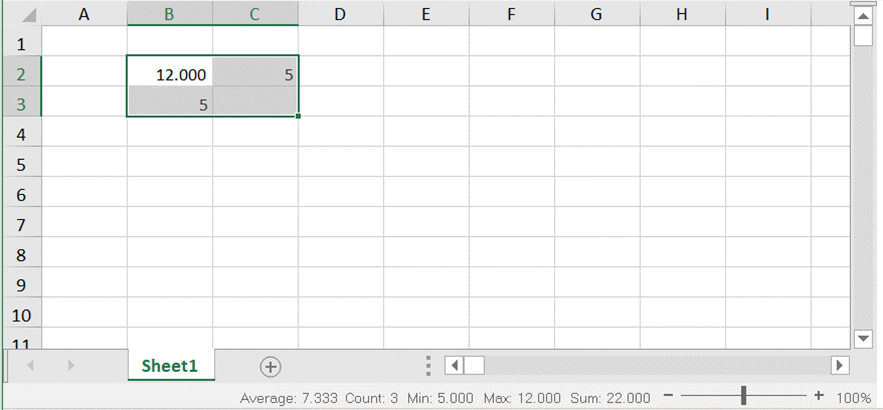Click the next sheet navigation arrow
883x410 pixels.
click(70, 366)
